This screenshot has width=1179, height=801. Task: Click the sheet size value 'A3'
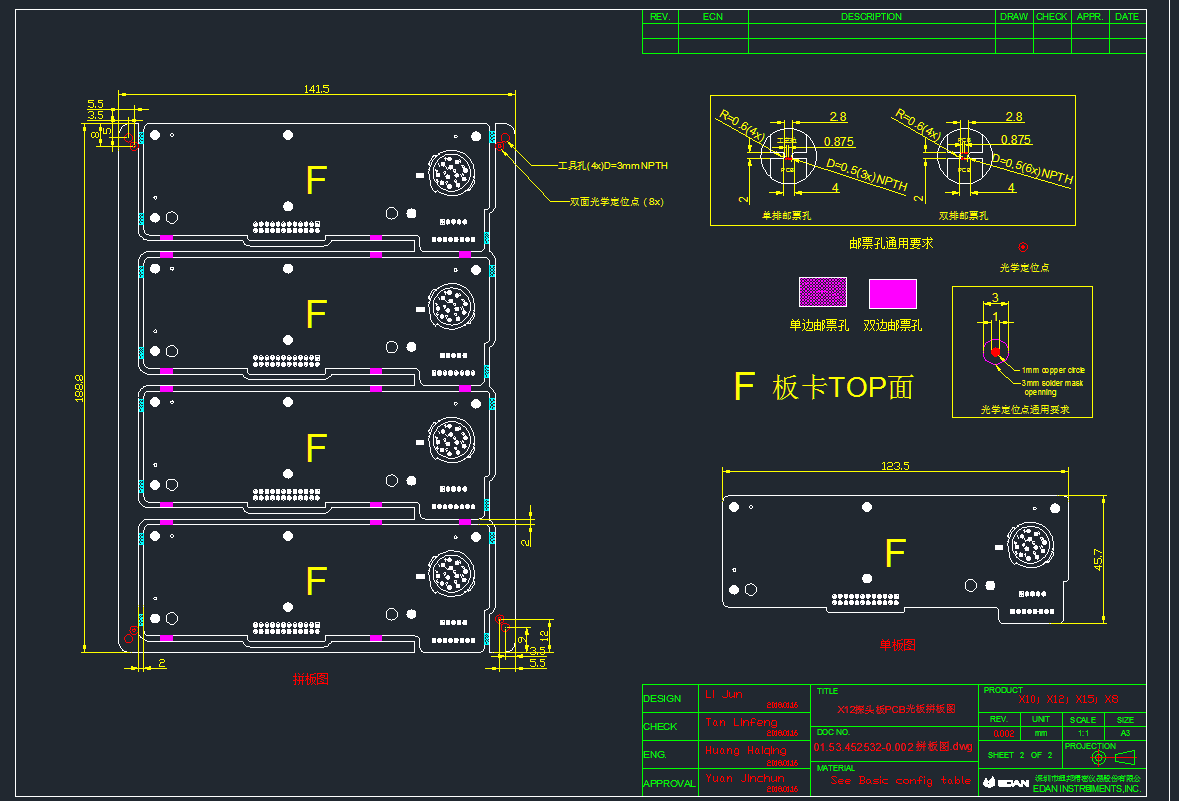coord(1125,733)
